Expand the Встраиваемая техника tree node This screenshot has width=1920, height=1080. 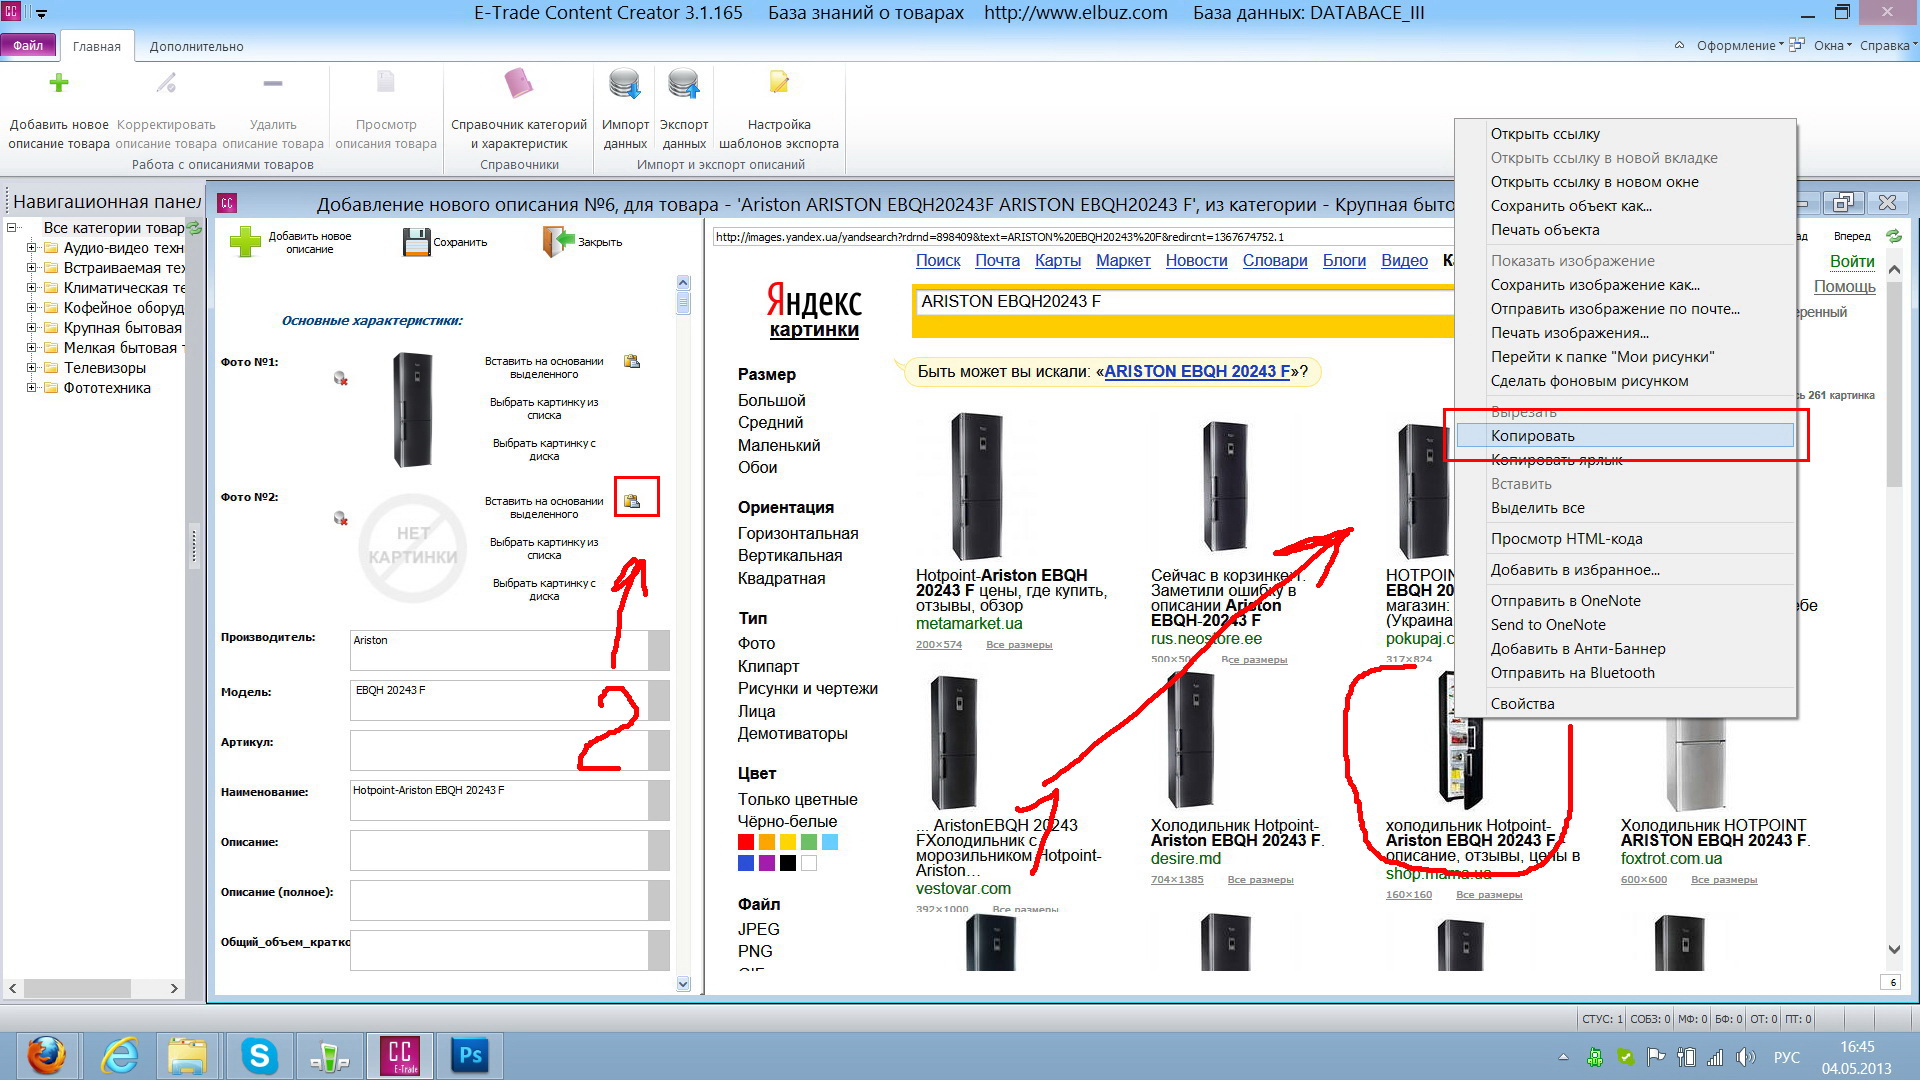tap(31, 268)
